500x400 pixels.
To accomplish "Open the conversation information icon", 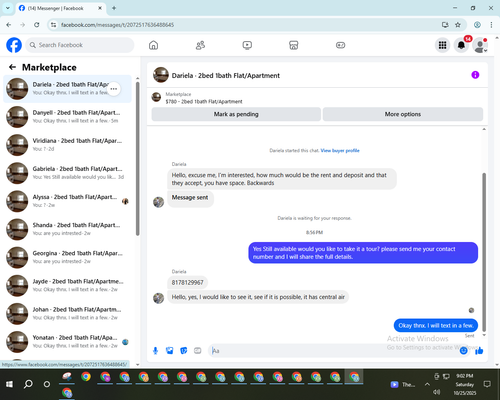I will tap(475, 75).
